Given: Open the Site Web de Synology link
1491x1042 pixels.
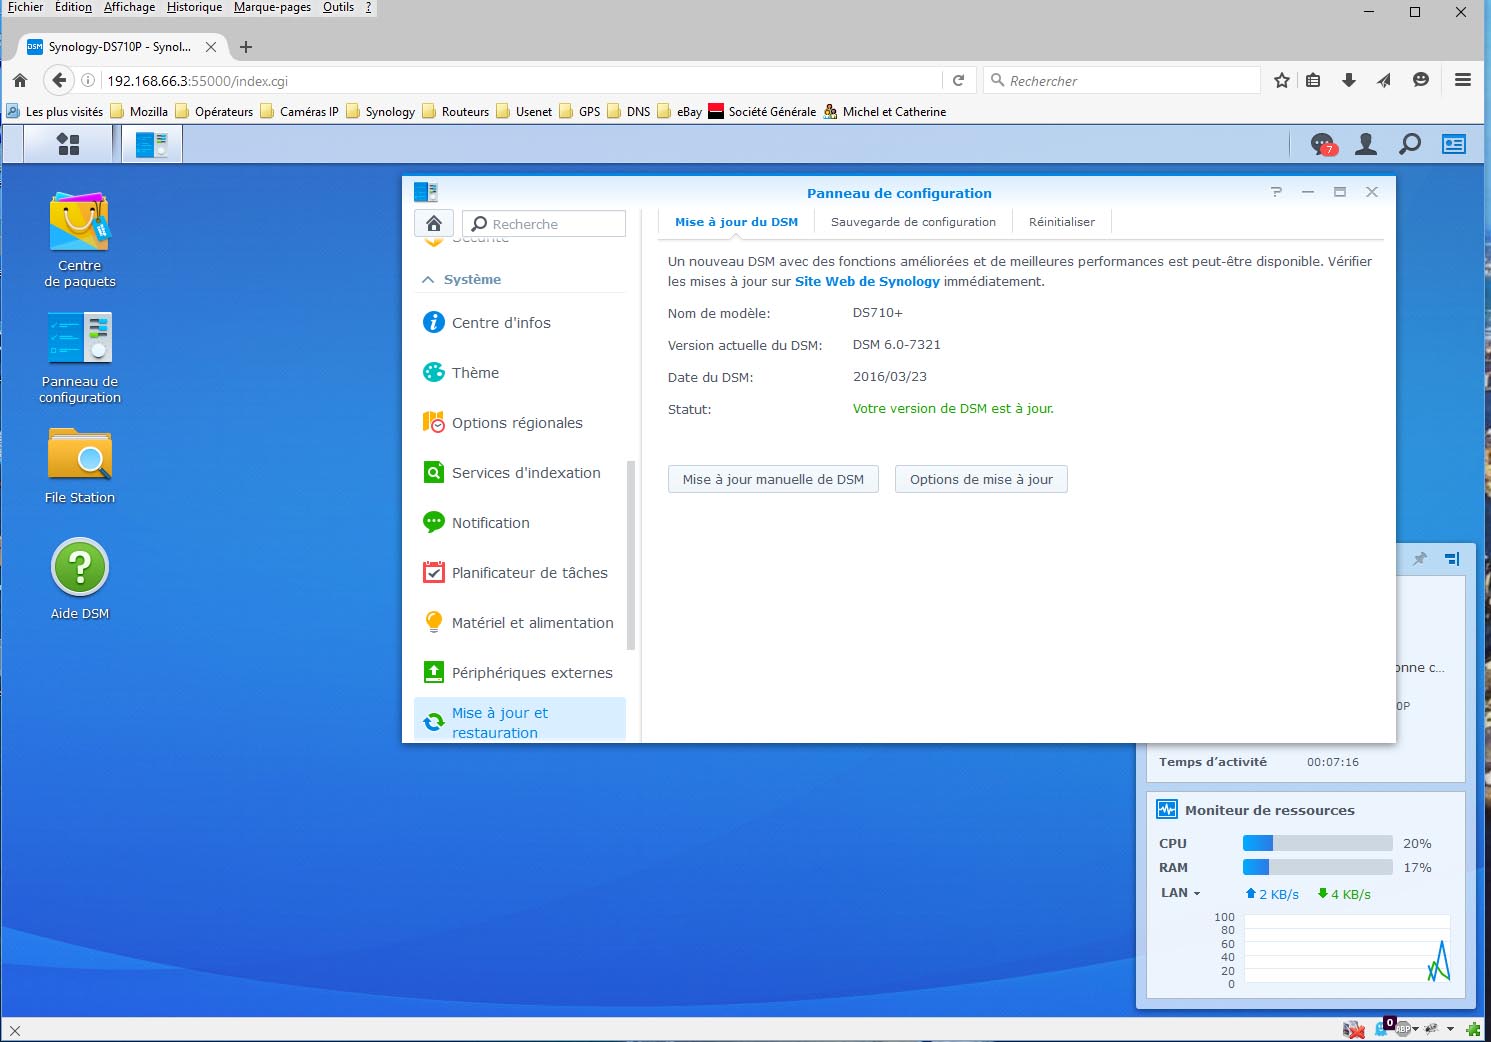Looking at the screenshot, I should coord(867,282).
